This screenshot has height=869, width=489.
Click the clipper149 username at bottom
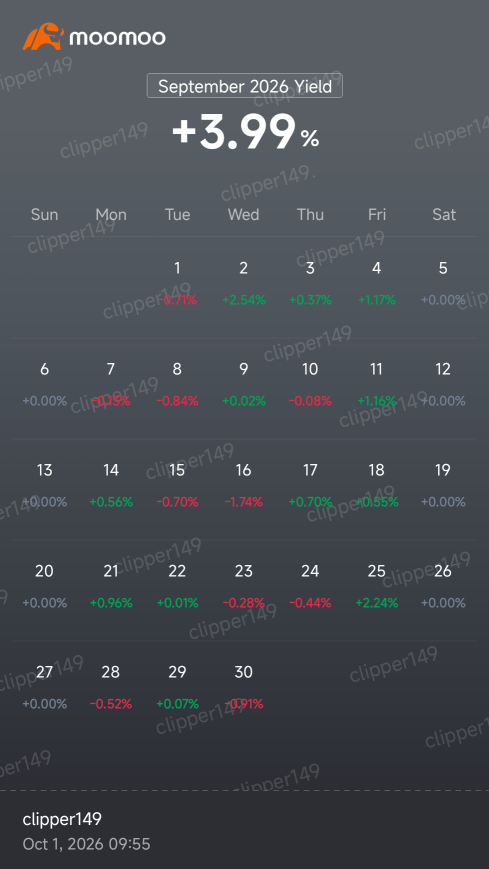(62, 819)
